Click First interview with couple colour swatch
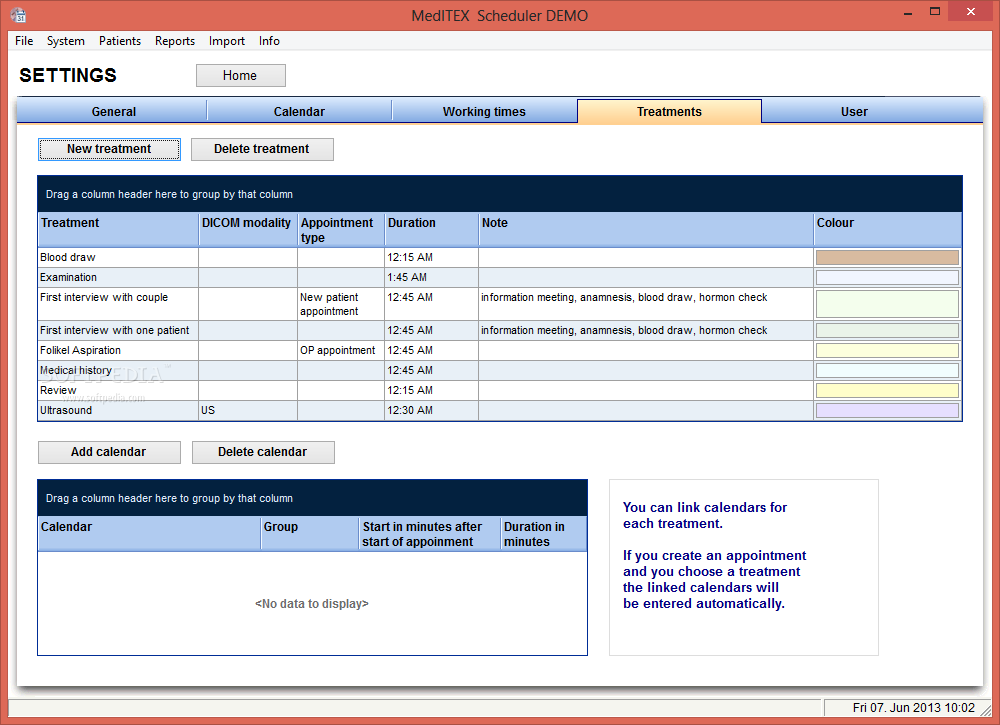This screenshot has width=1000, height=725. coord(887,304)
